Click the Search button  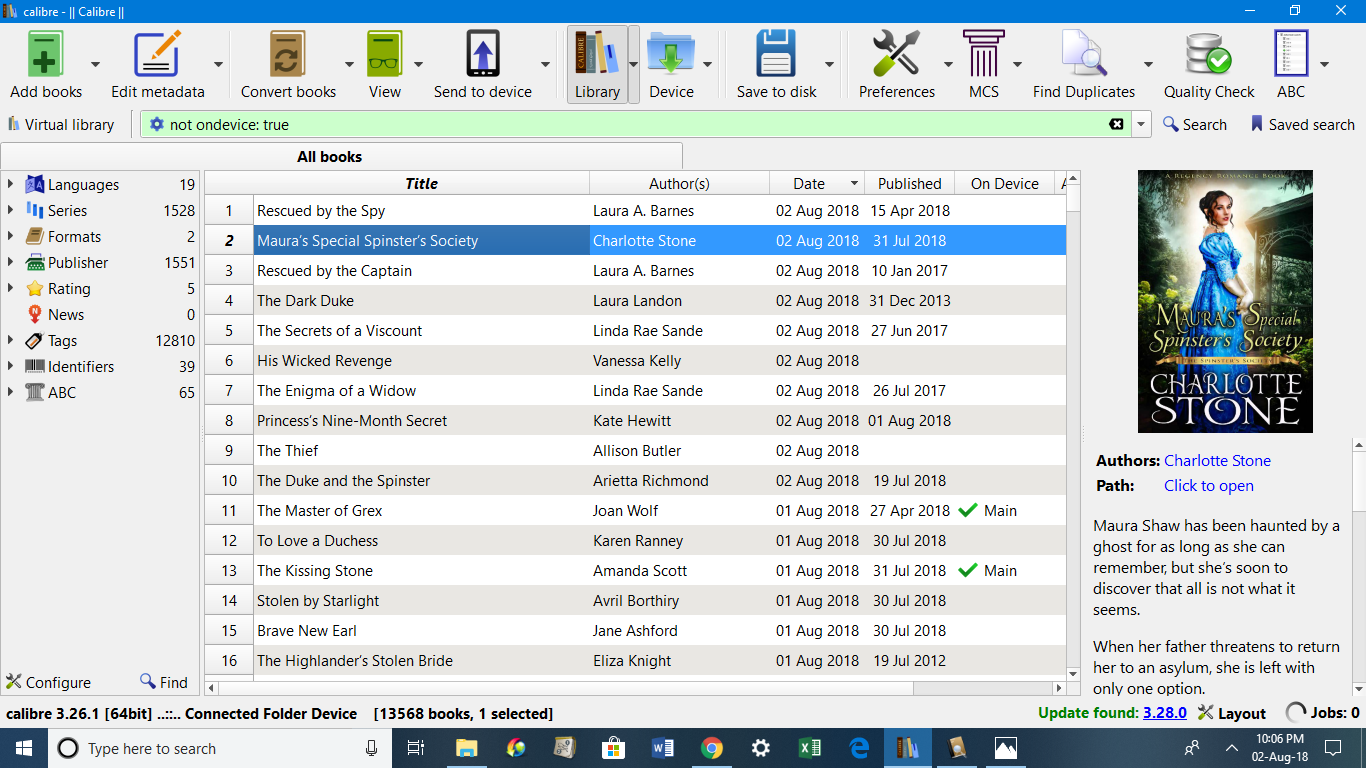click(1194, 125)
